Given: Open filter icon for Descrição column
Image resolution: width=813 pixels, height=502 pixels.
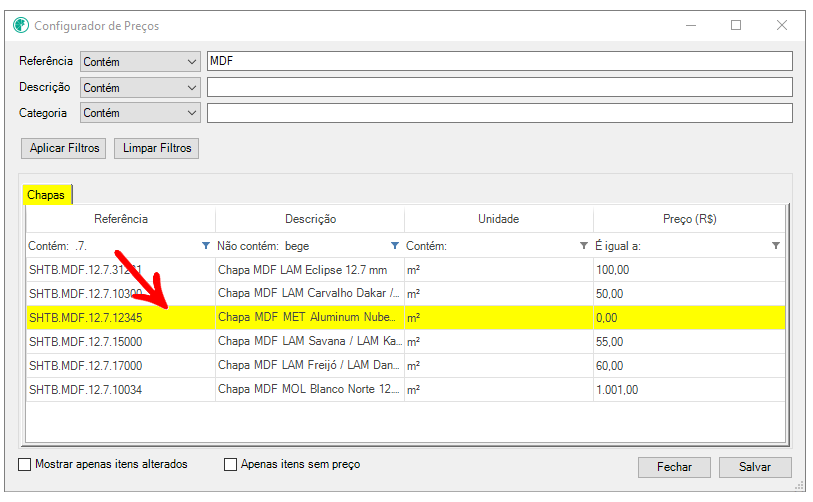Looking at the screenshot, I should 395,245.
